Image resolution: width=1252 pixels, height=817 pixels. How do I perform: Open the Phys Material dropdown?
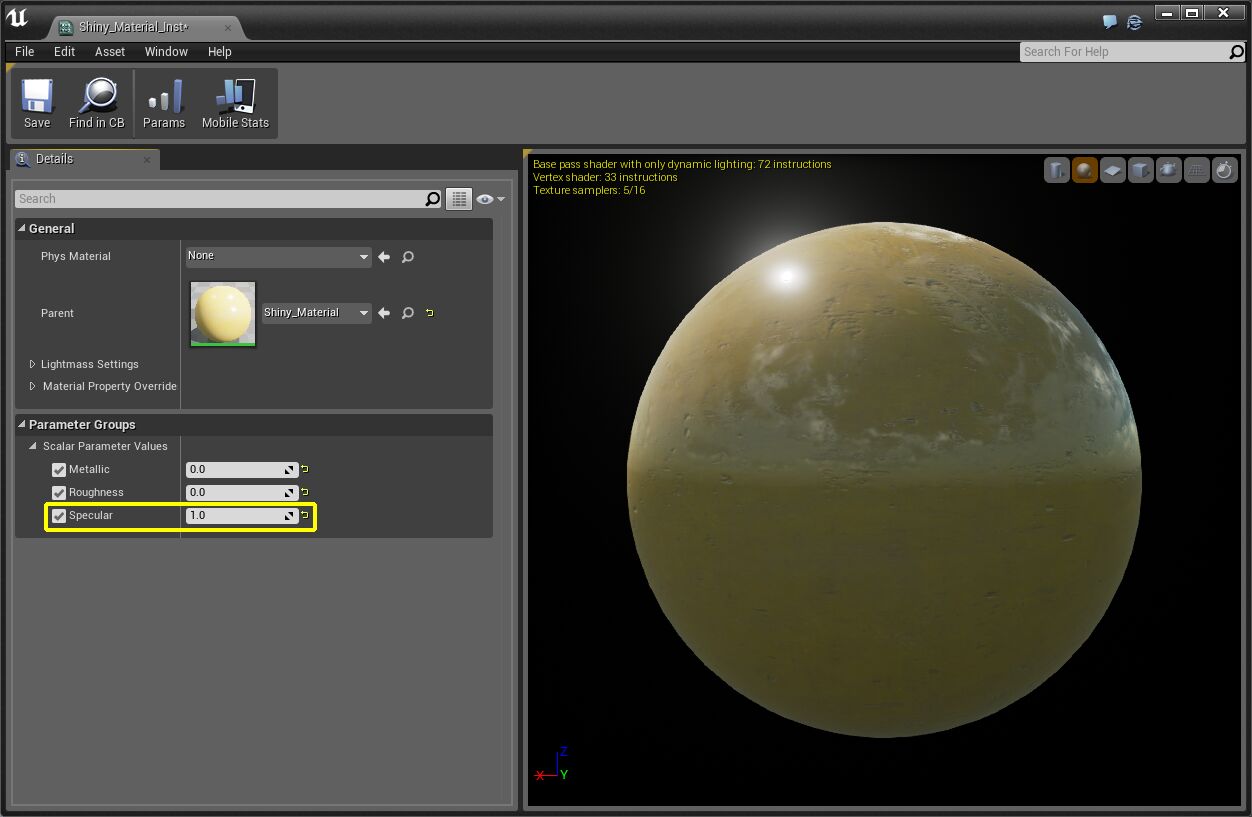click(x=278, y=257)
